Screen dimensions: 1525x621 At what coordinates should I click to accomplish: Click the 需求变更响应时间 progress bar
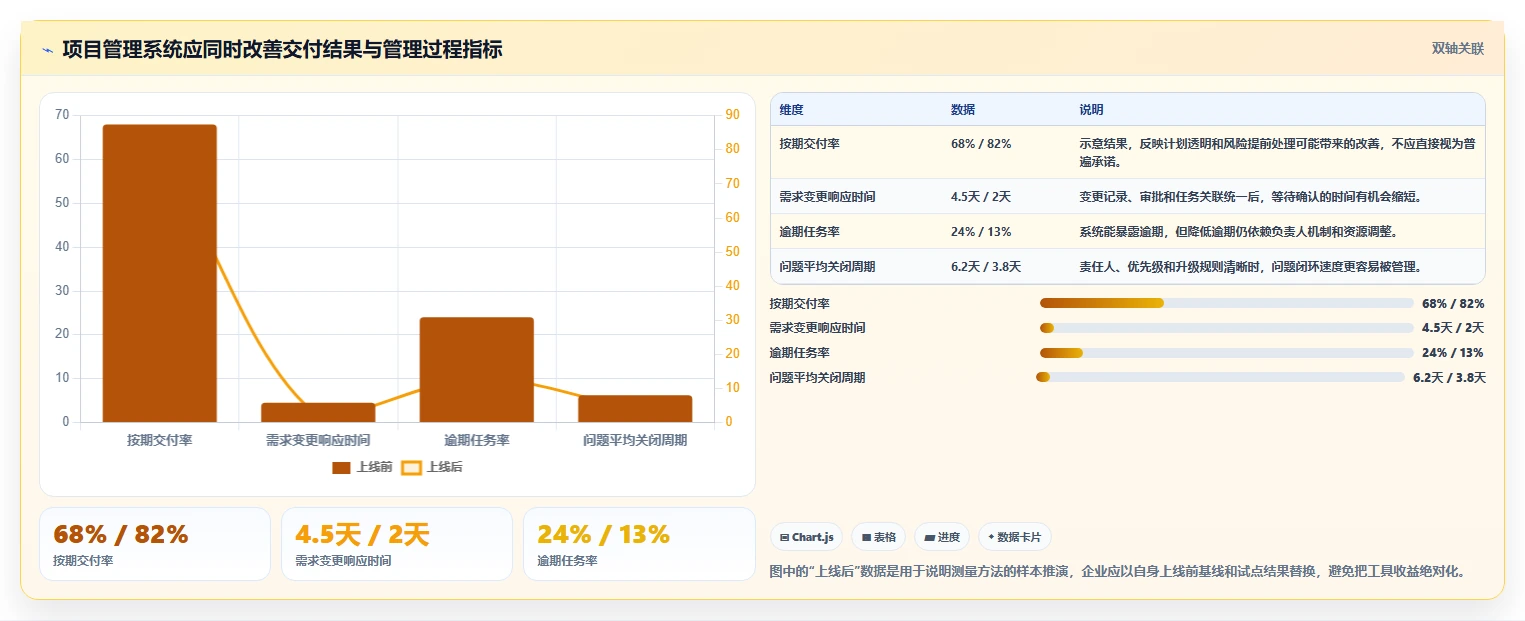(1226, 328)
